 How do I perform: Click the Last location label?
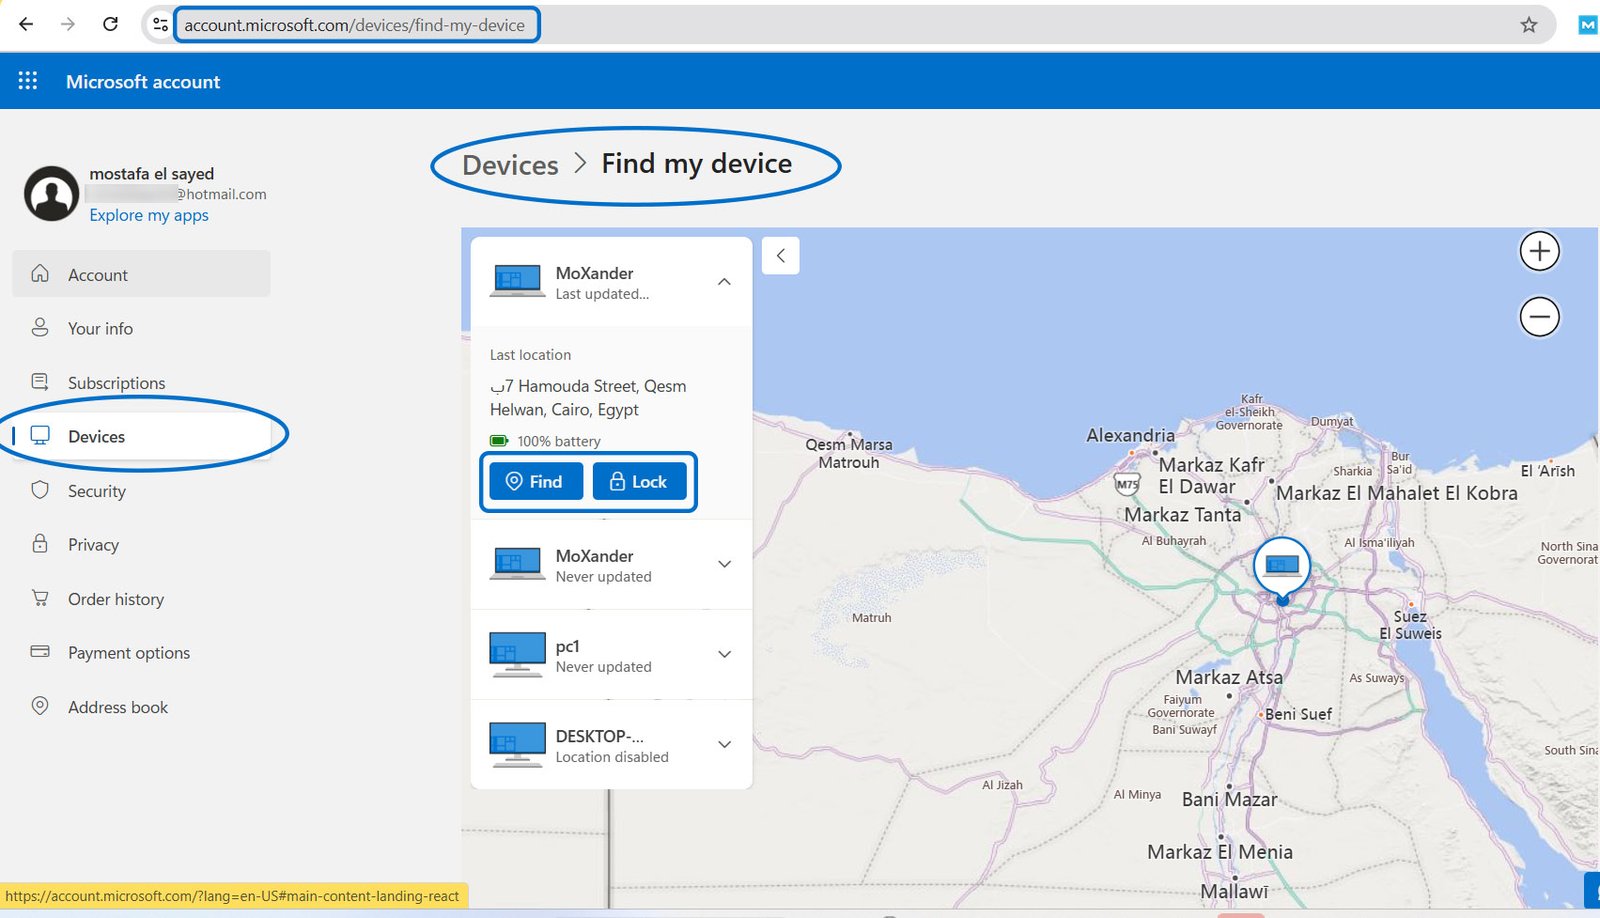tap(530, 355)
